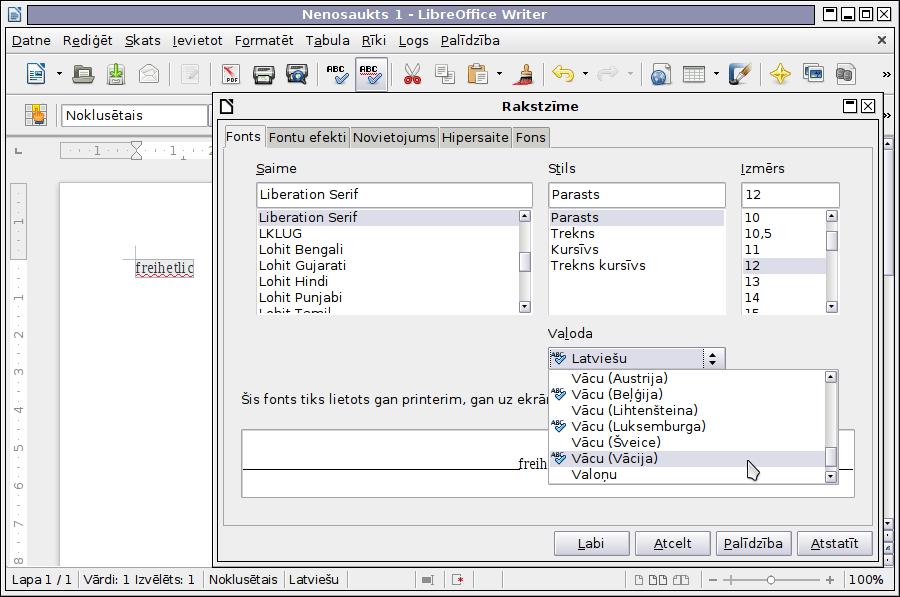Select Valoņu language entry
900x597 pixels.
click(x=687, y=475)
